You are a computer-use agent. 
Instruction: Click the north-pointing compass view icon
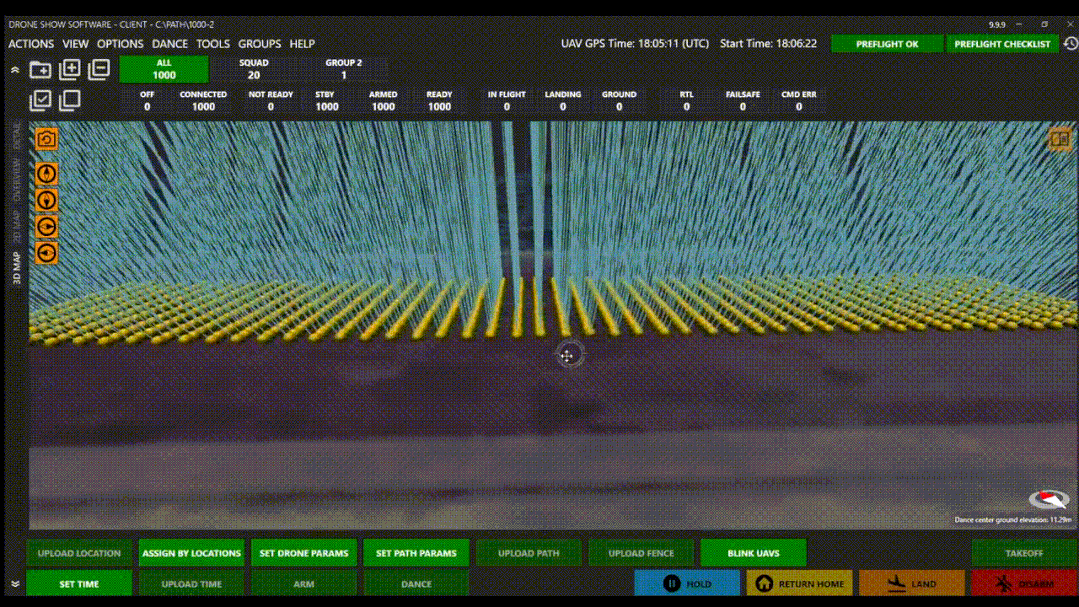coord(46,174)
